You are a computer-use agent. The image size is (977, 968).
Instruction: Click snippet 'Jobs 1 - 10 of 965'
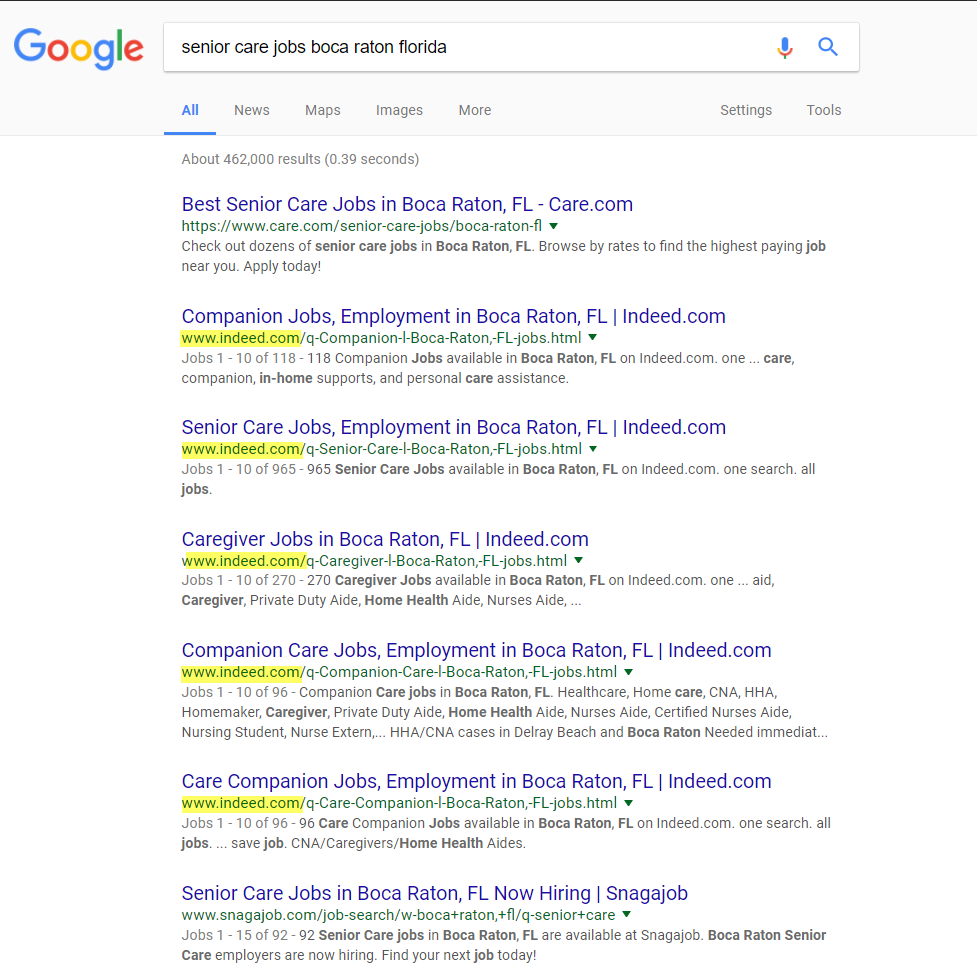498,479
